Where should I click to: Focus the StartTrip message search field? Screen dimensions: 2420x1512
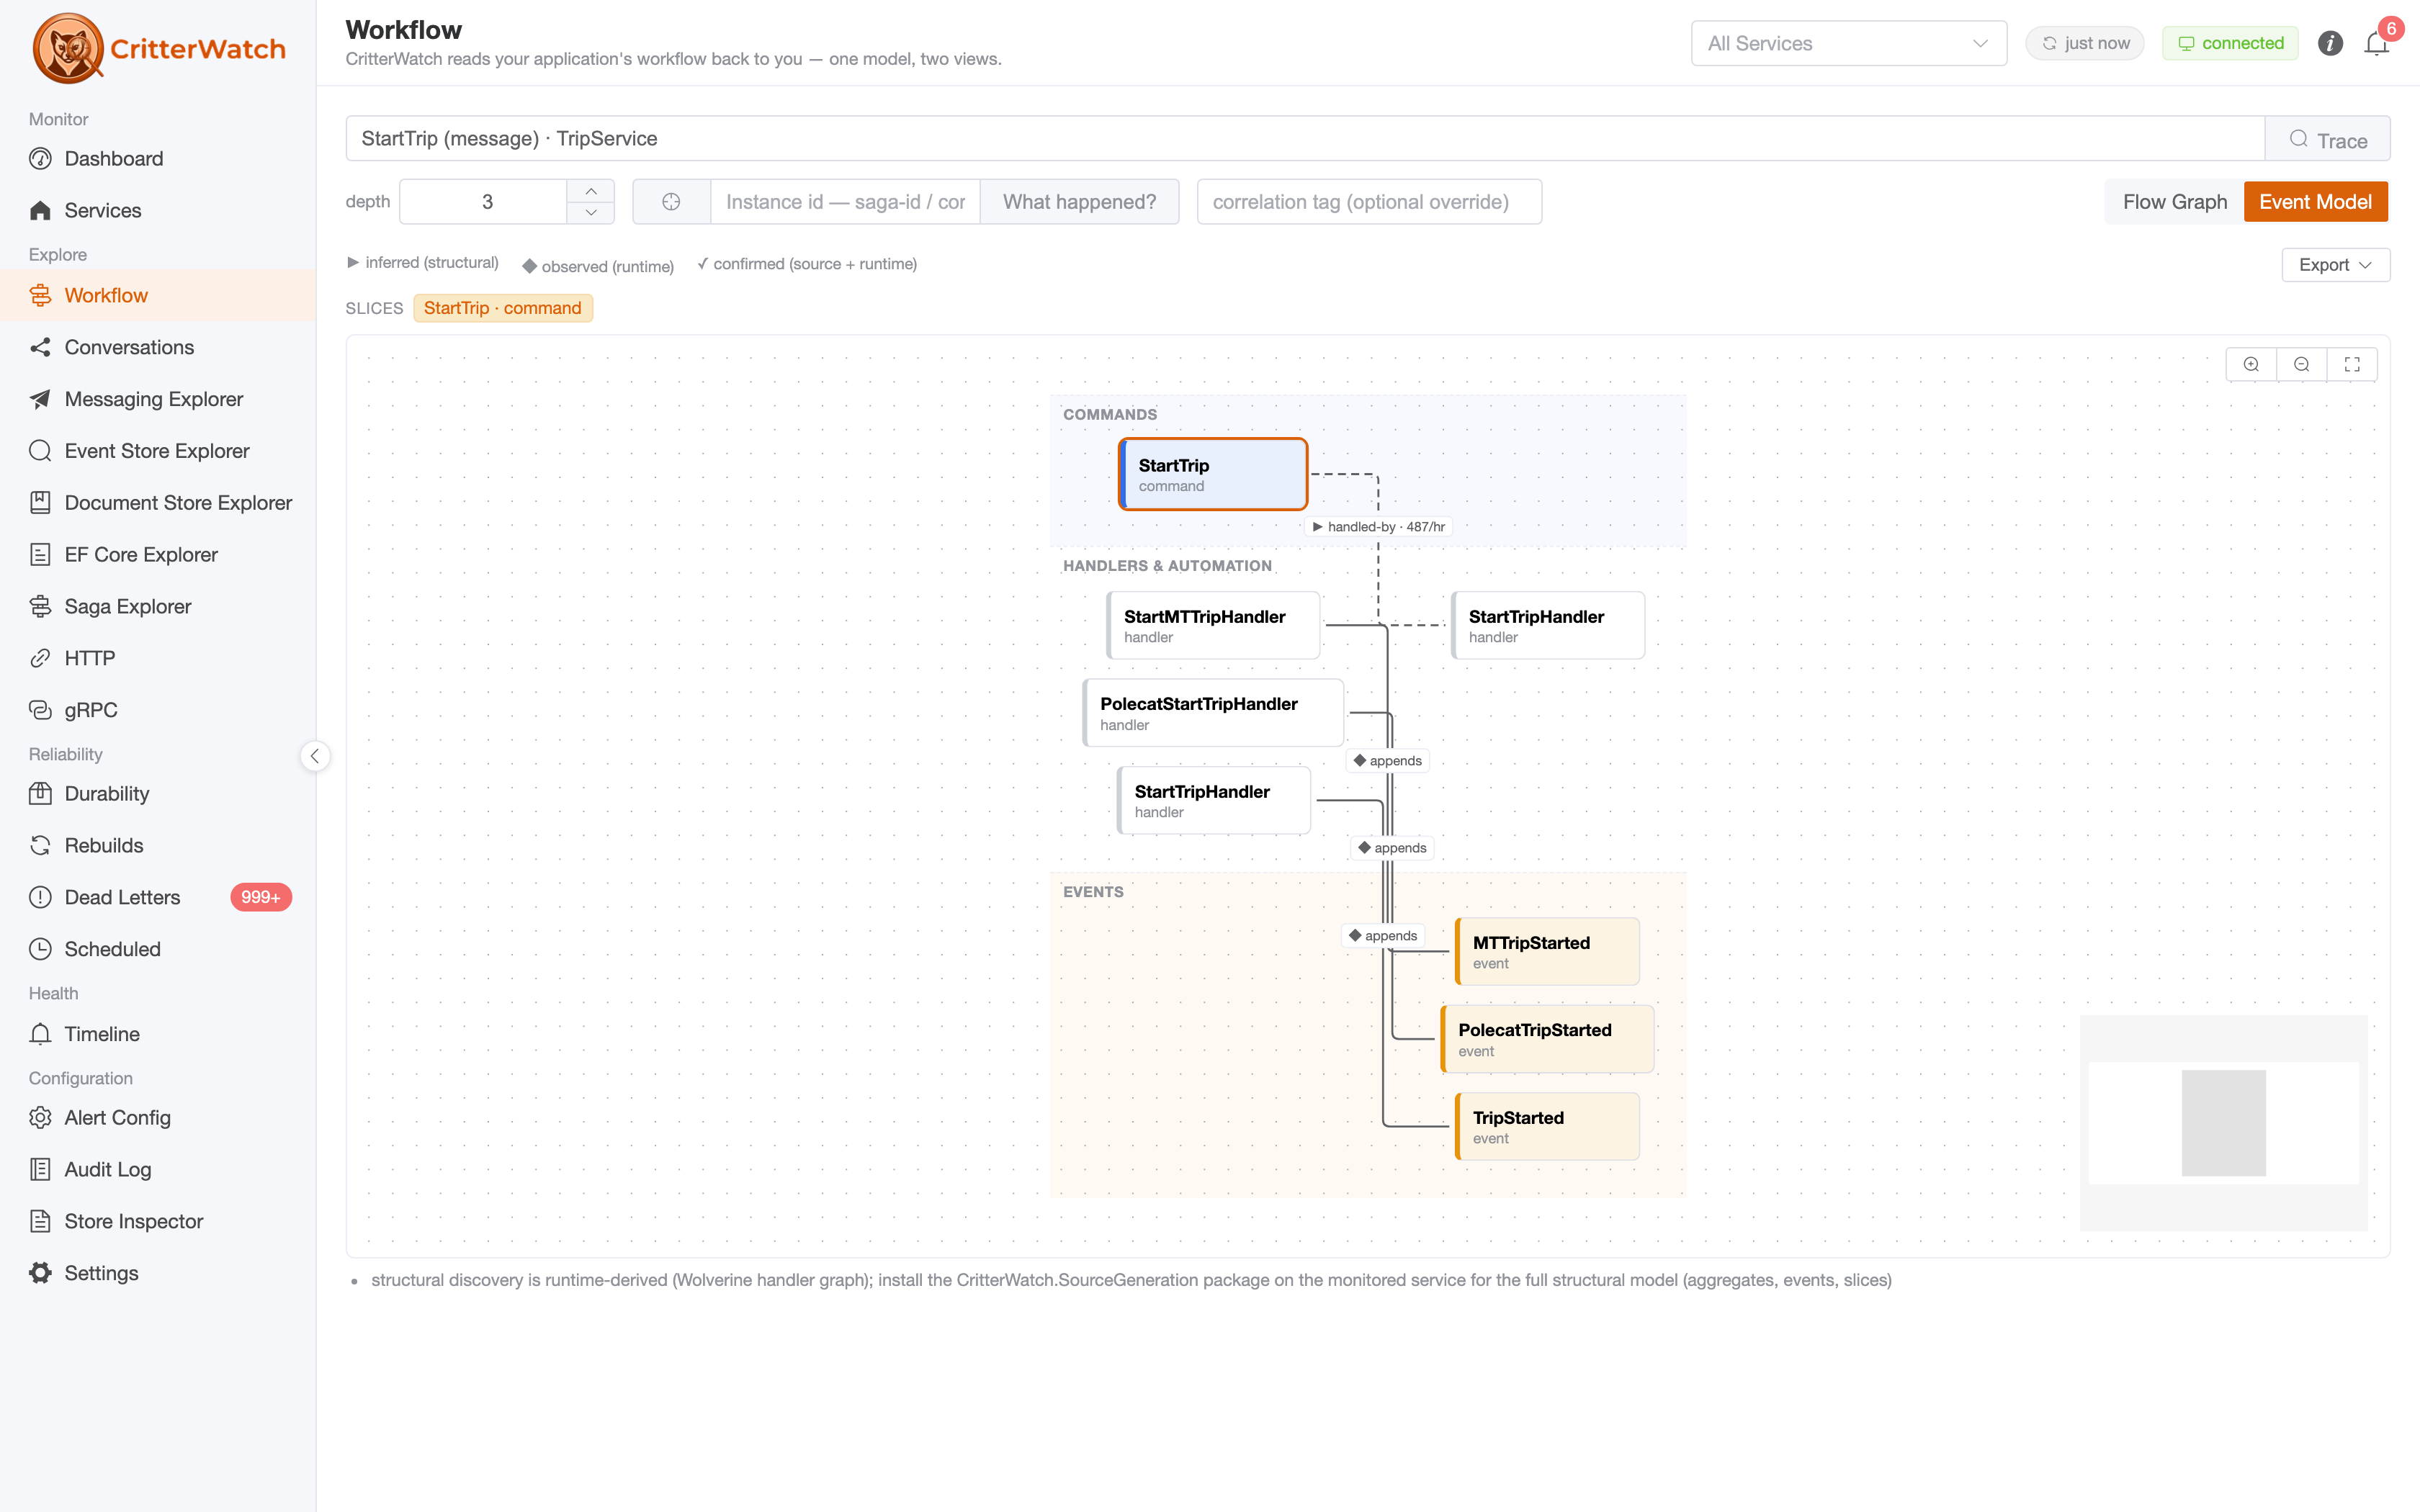click(x=1305, y=139)
